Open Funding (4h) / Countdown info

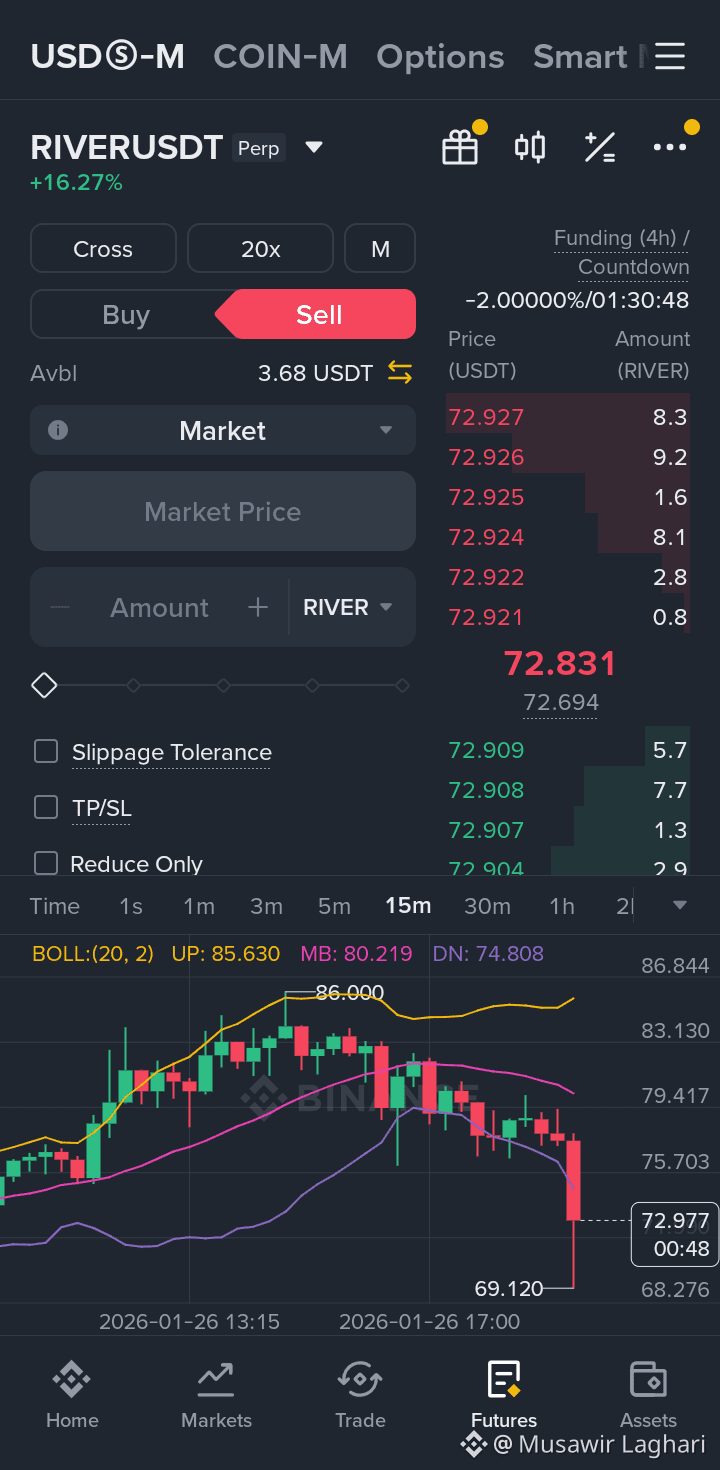[x=621, y=252]
